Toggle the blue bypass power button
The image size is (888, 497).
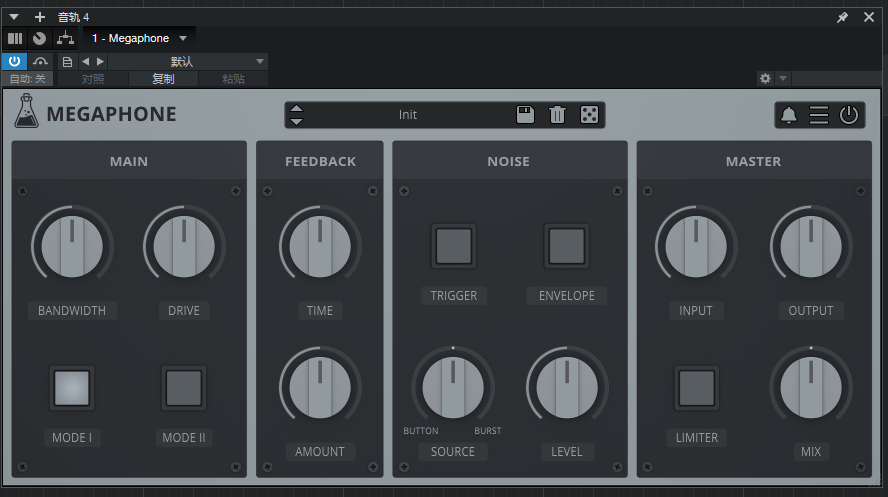[14, 61]
